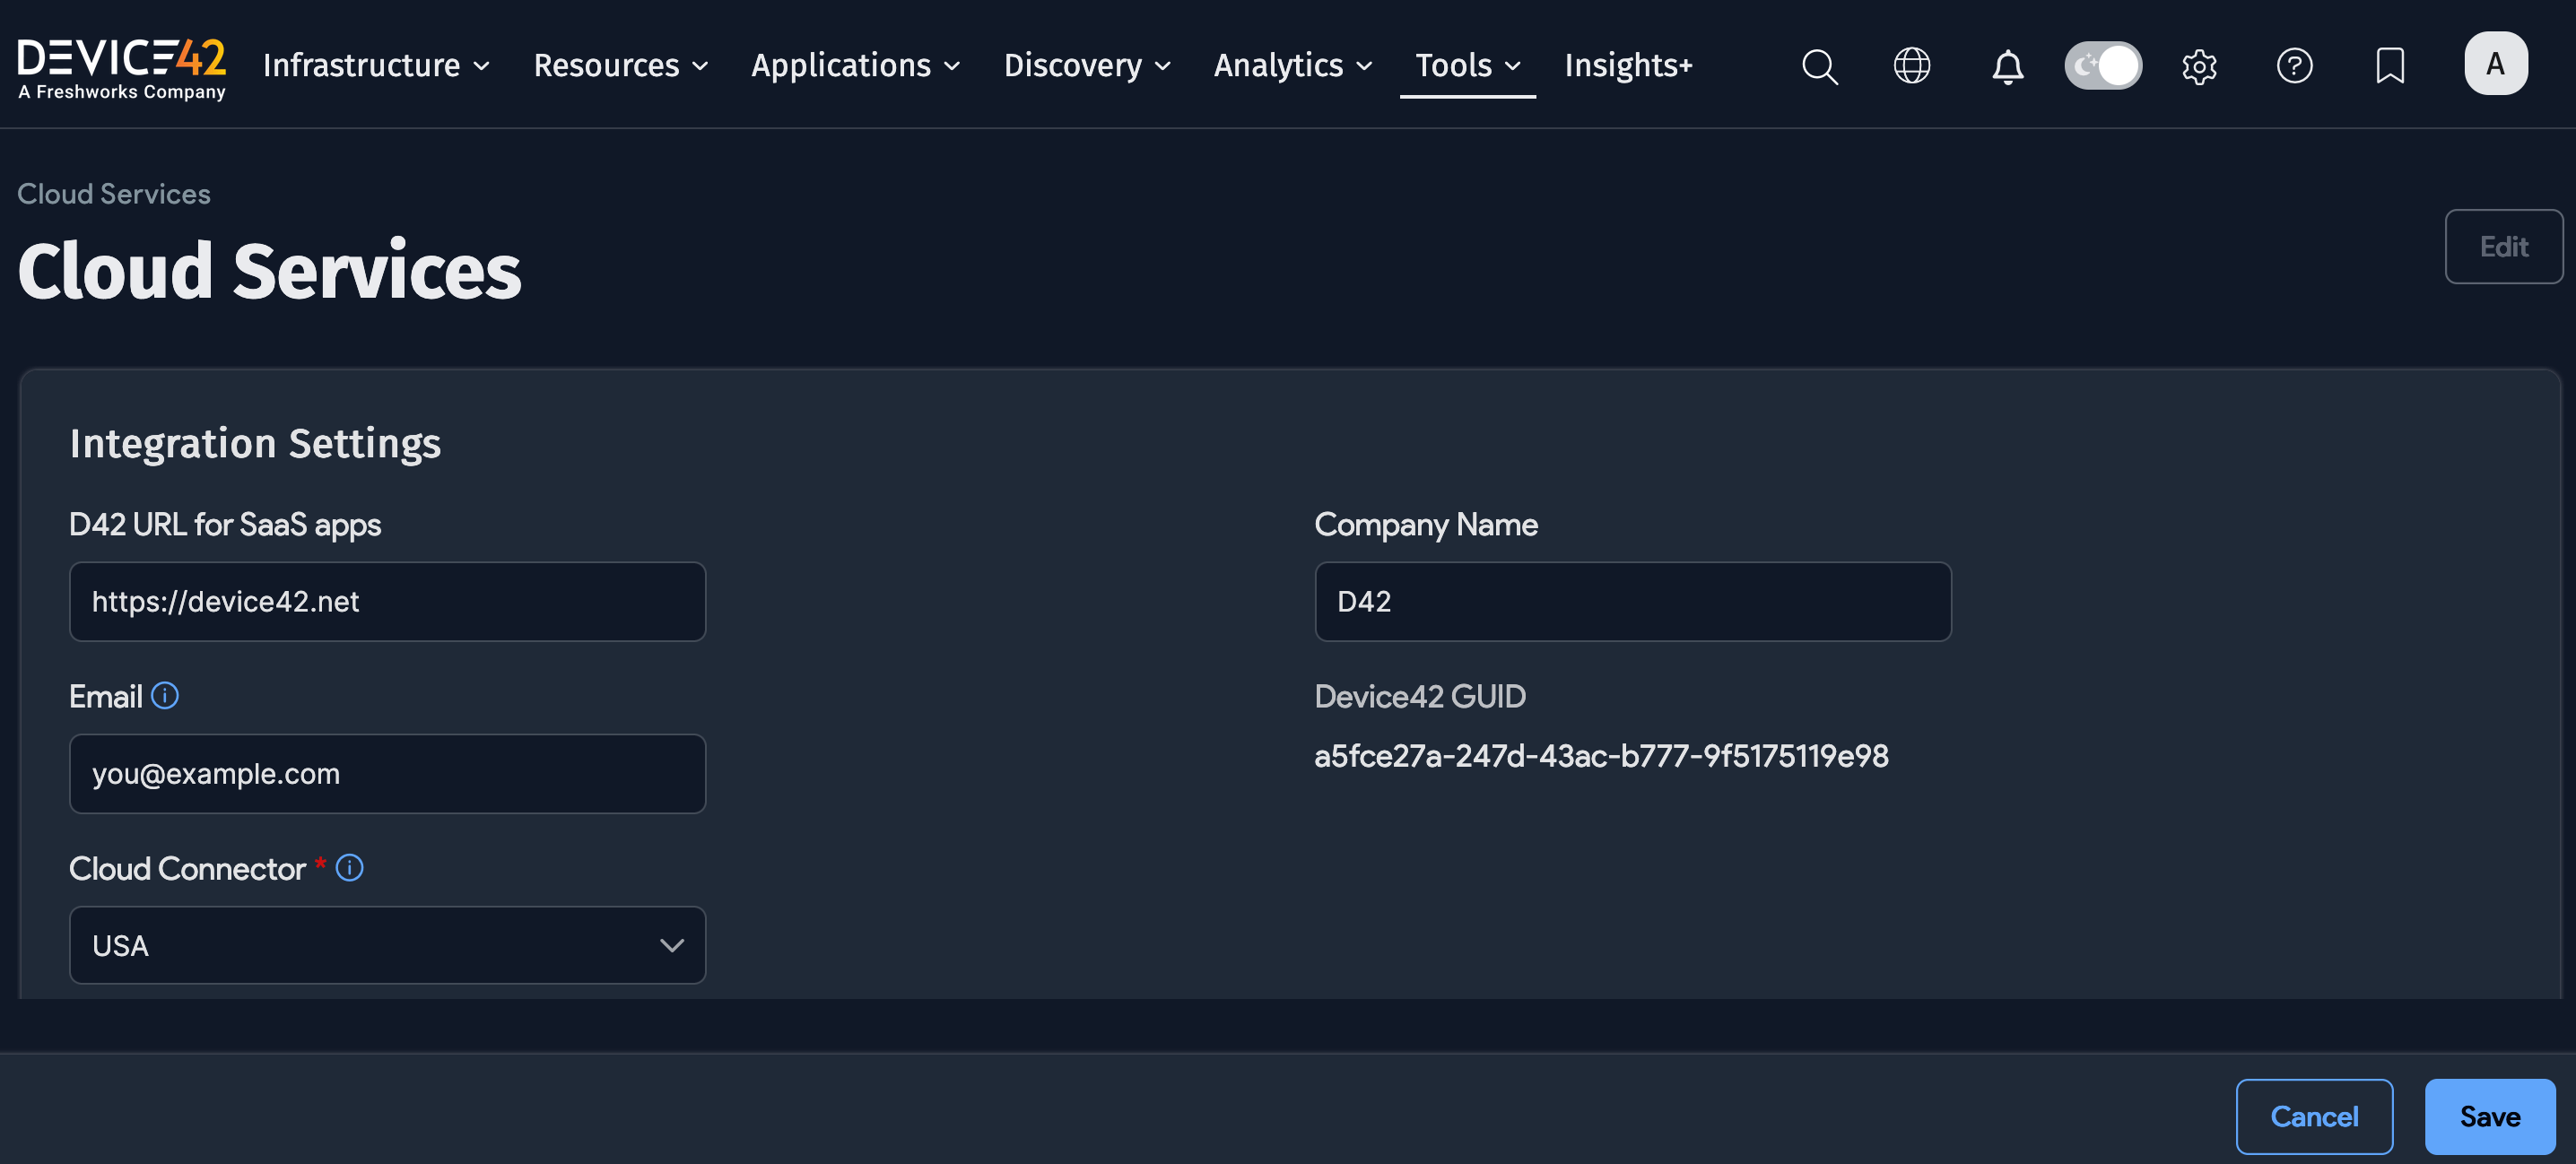Save the integration settings
This screenshot has width=2576, height=1164.
(2489, 1116)
